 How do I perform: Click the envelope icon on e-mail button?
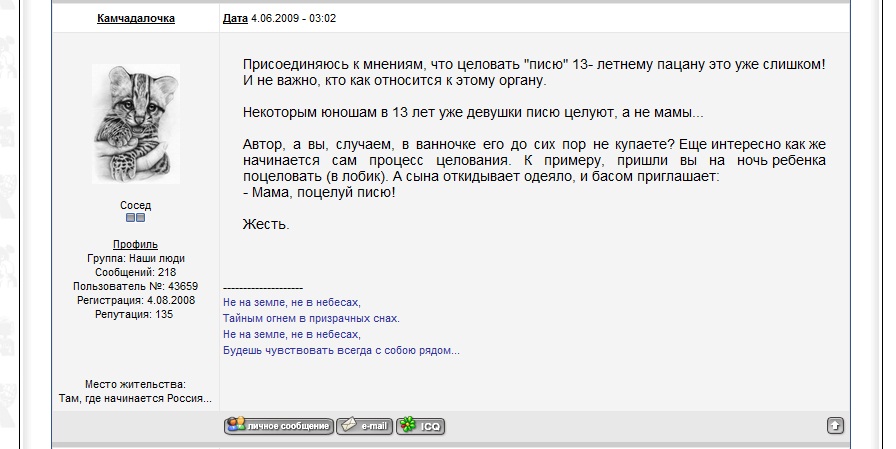click(x=348, y=426)
